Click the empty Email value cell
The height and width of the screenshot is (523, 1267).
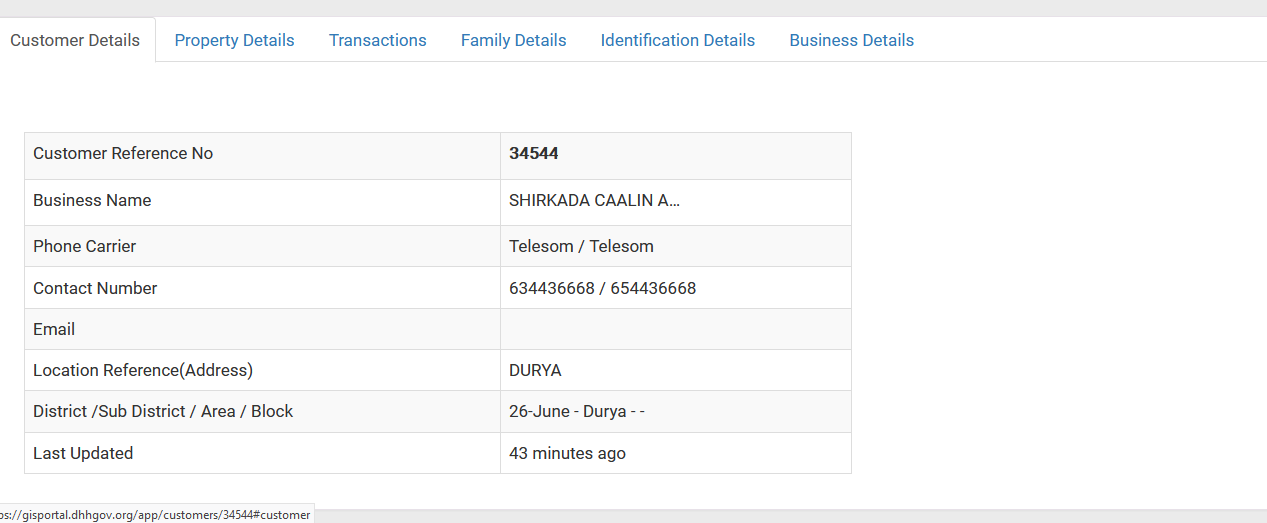pos(676,329)
